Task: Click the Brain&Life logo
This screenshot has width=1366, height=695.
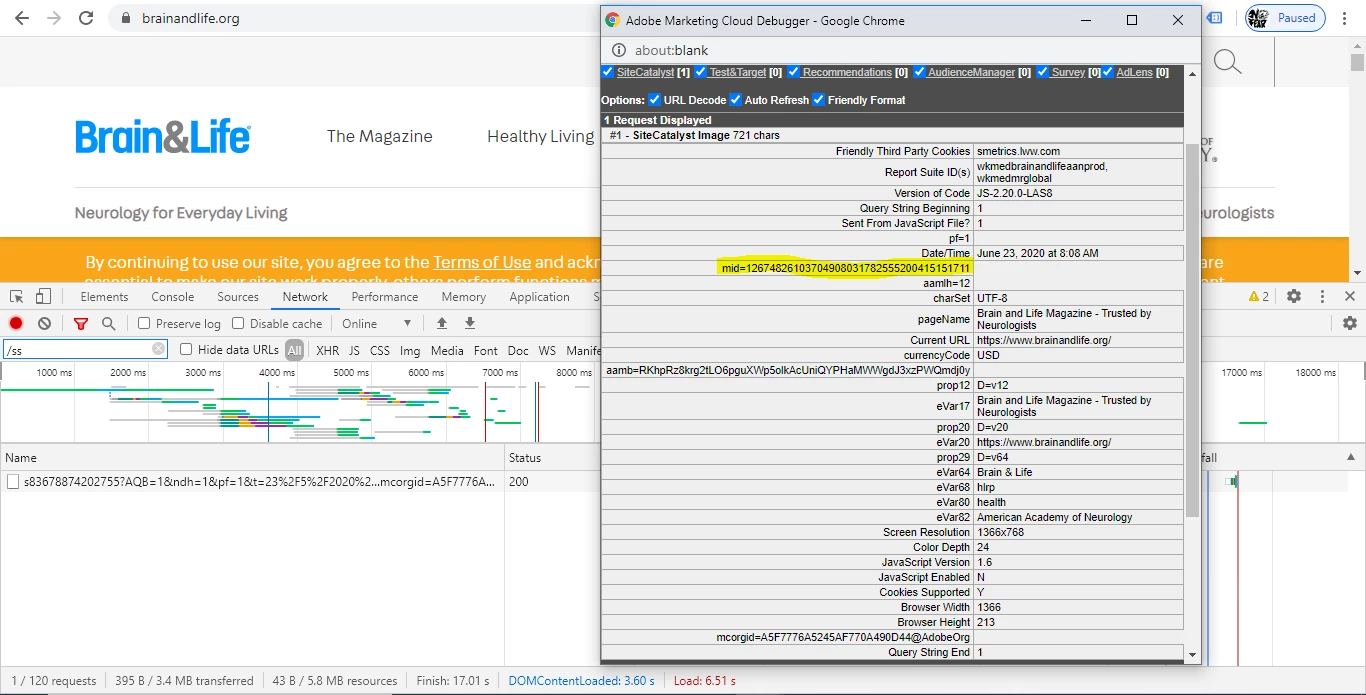Action: pyautogui.click(x=162, y=137)
